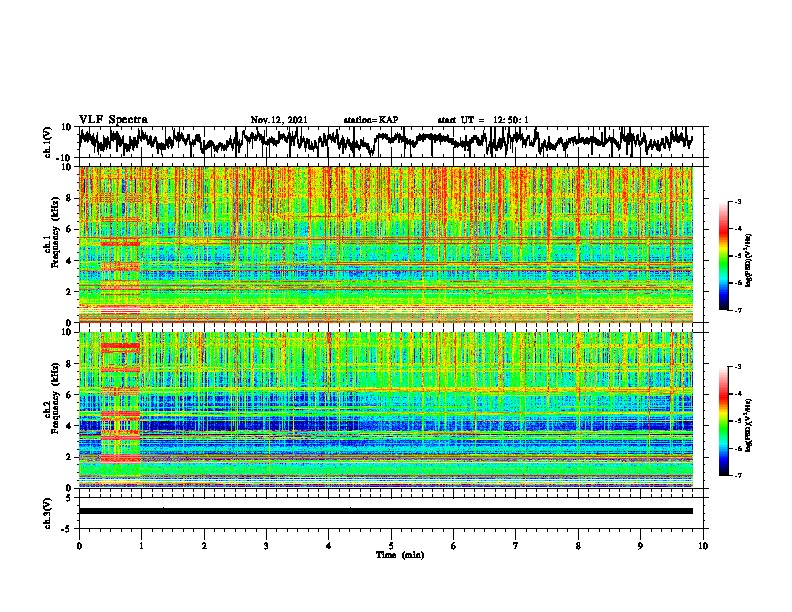Click the ch.3(V) black signal bar
792x612 pixels.
coord(386,511)
